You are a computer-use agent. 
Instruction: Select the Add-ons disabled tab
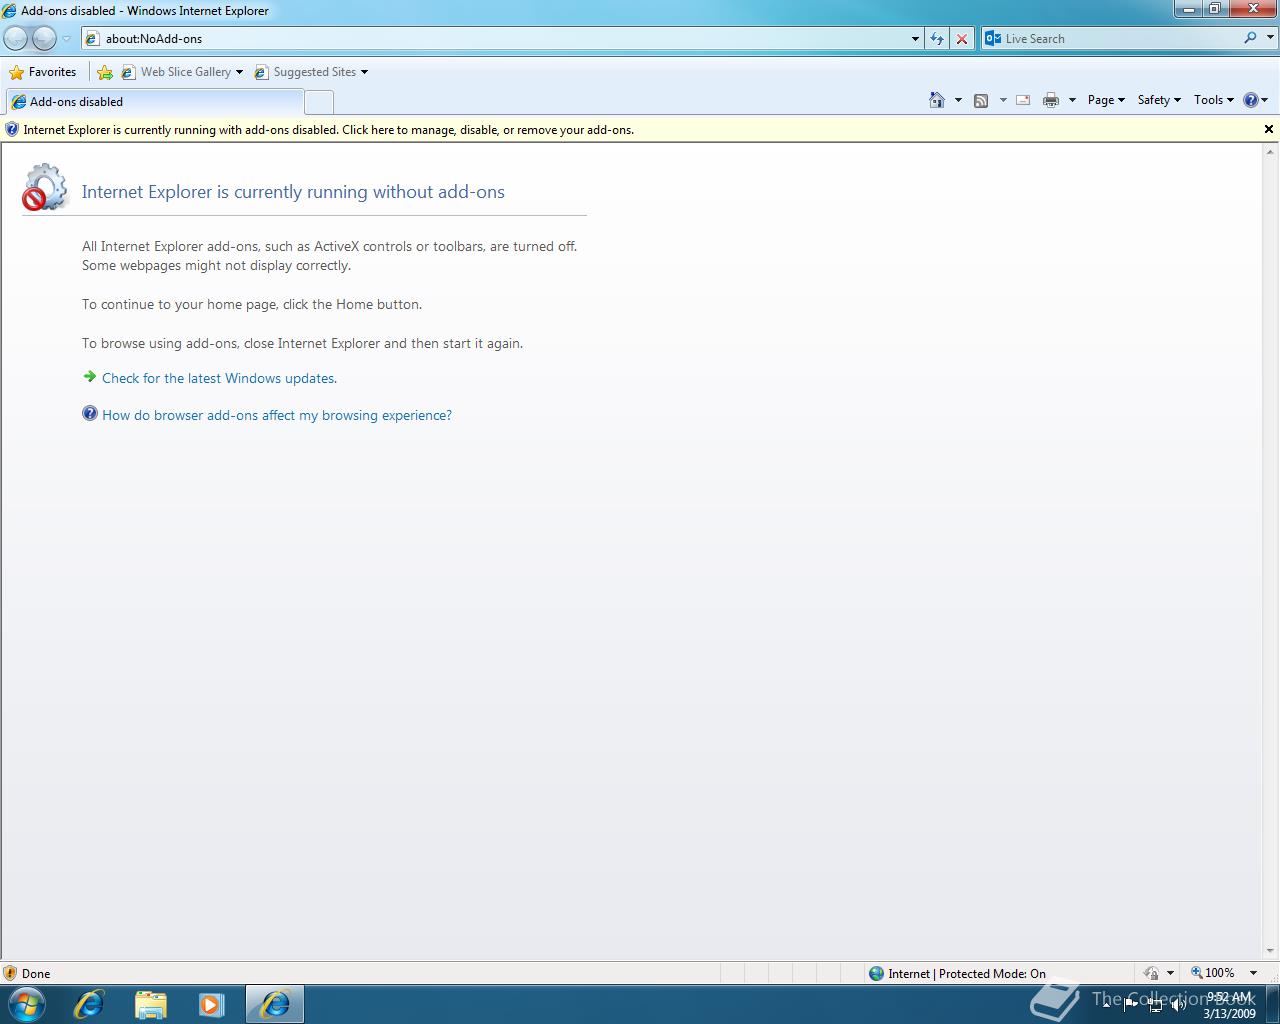[154, 102]
